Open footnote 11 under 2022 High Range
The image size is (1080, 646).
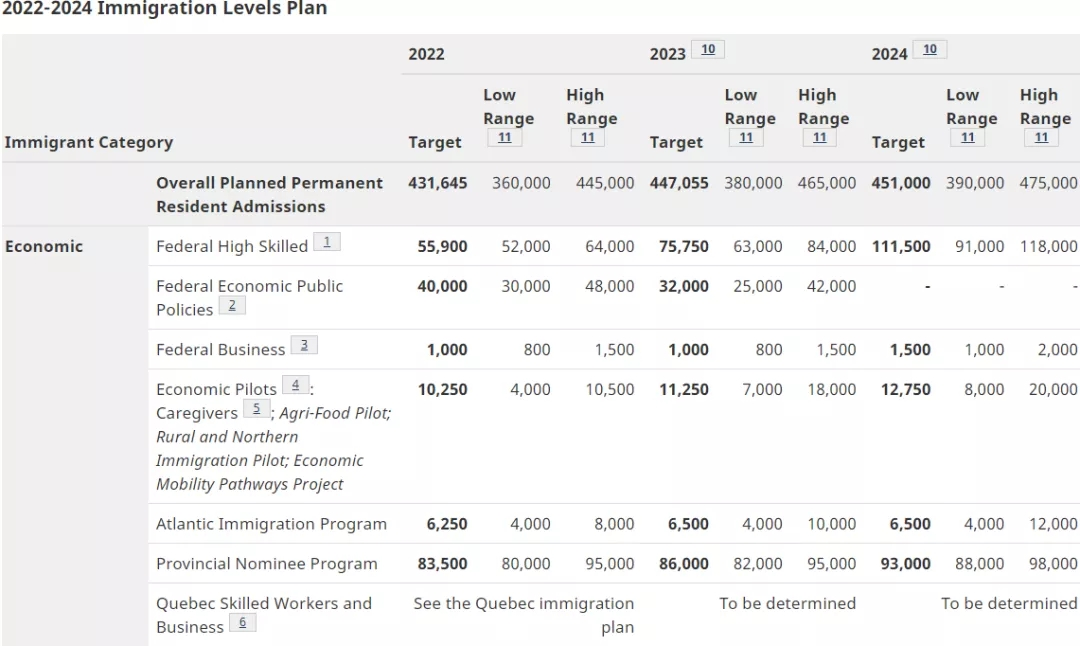587,138
